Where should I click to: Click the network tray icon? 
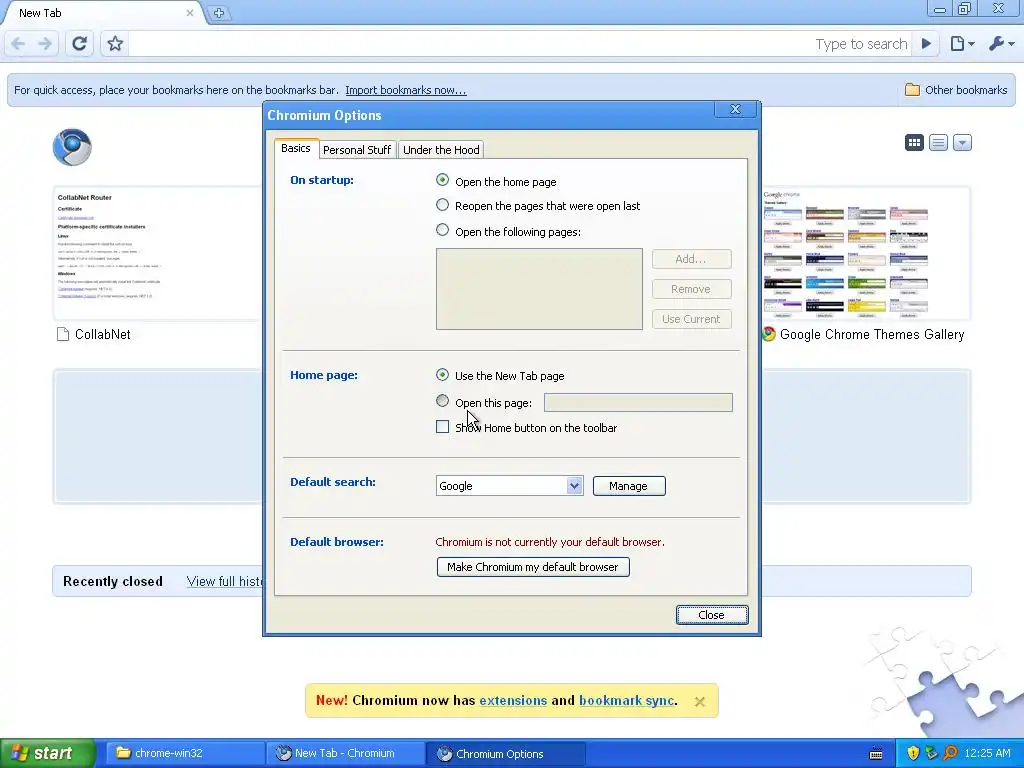click(x=931, y=753)
